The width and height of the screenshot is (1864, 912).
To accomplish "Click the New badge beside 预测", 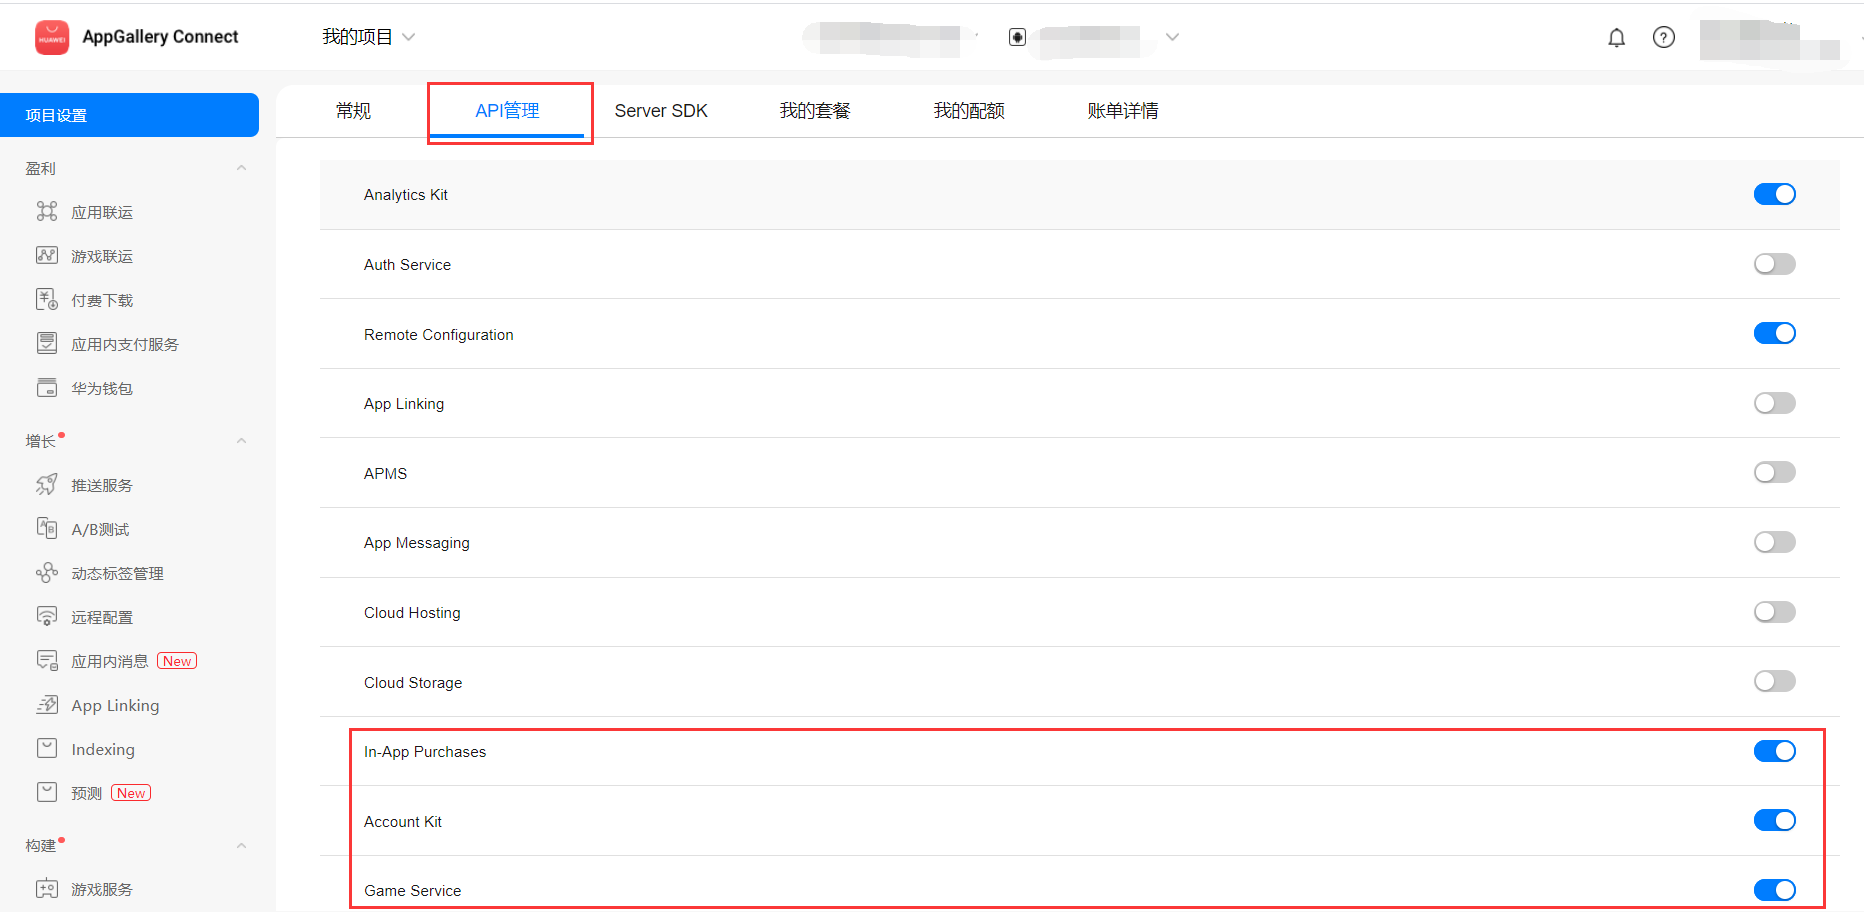I will pyautogui.click(x=131, y=793).
